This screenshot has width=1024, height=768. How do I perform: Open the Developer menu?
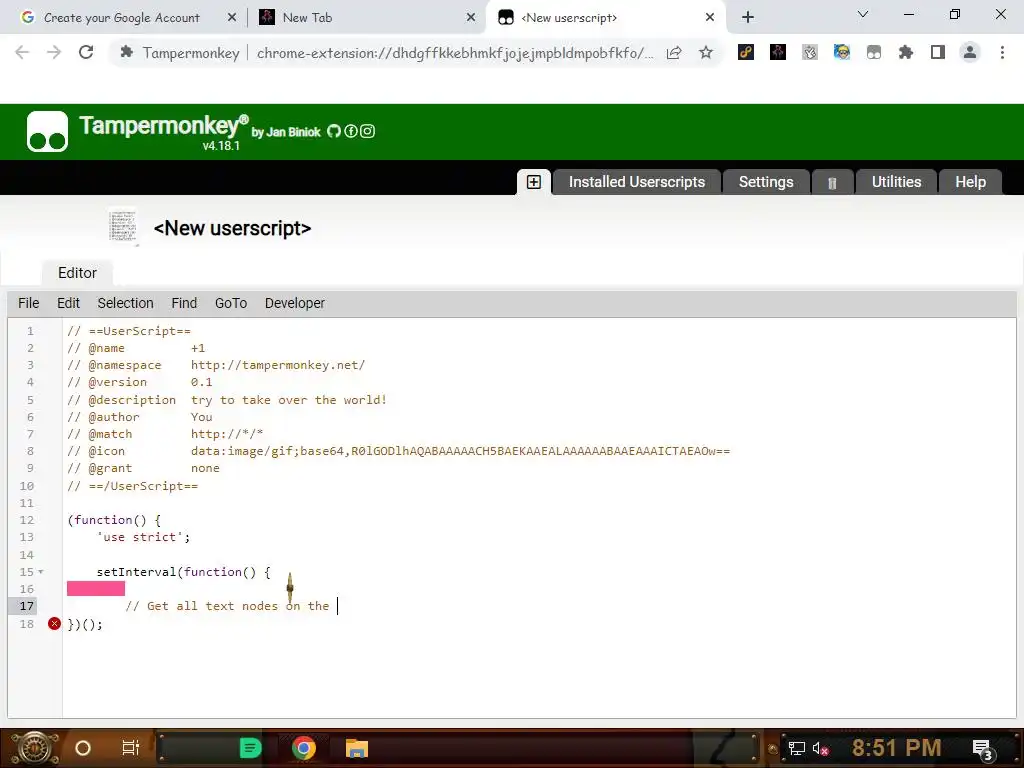point(295,303)
